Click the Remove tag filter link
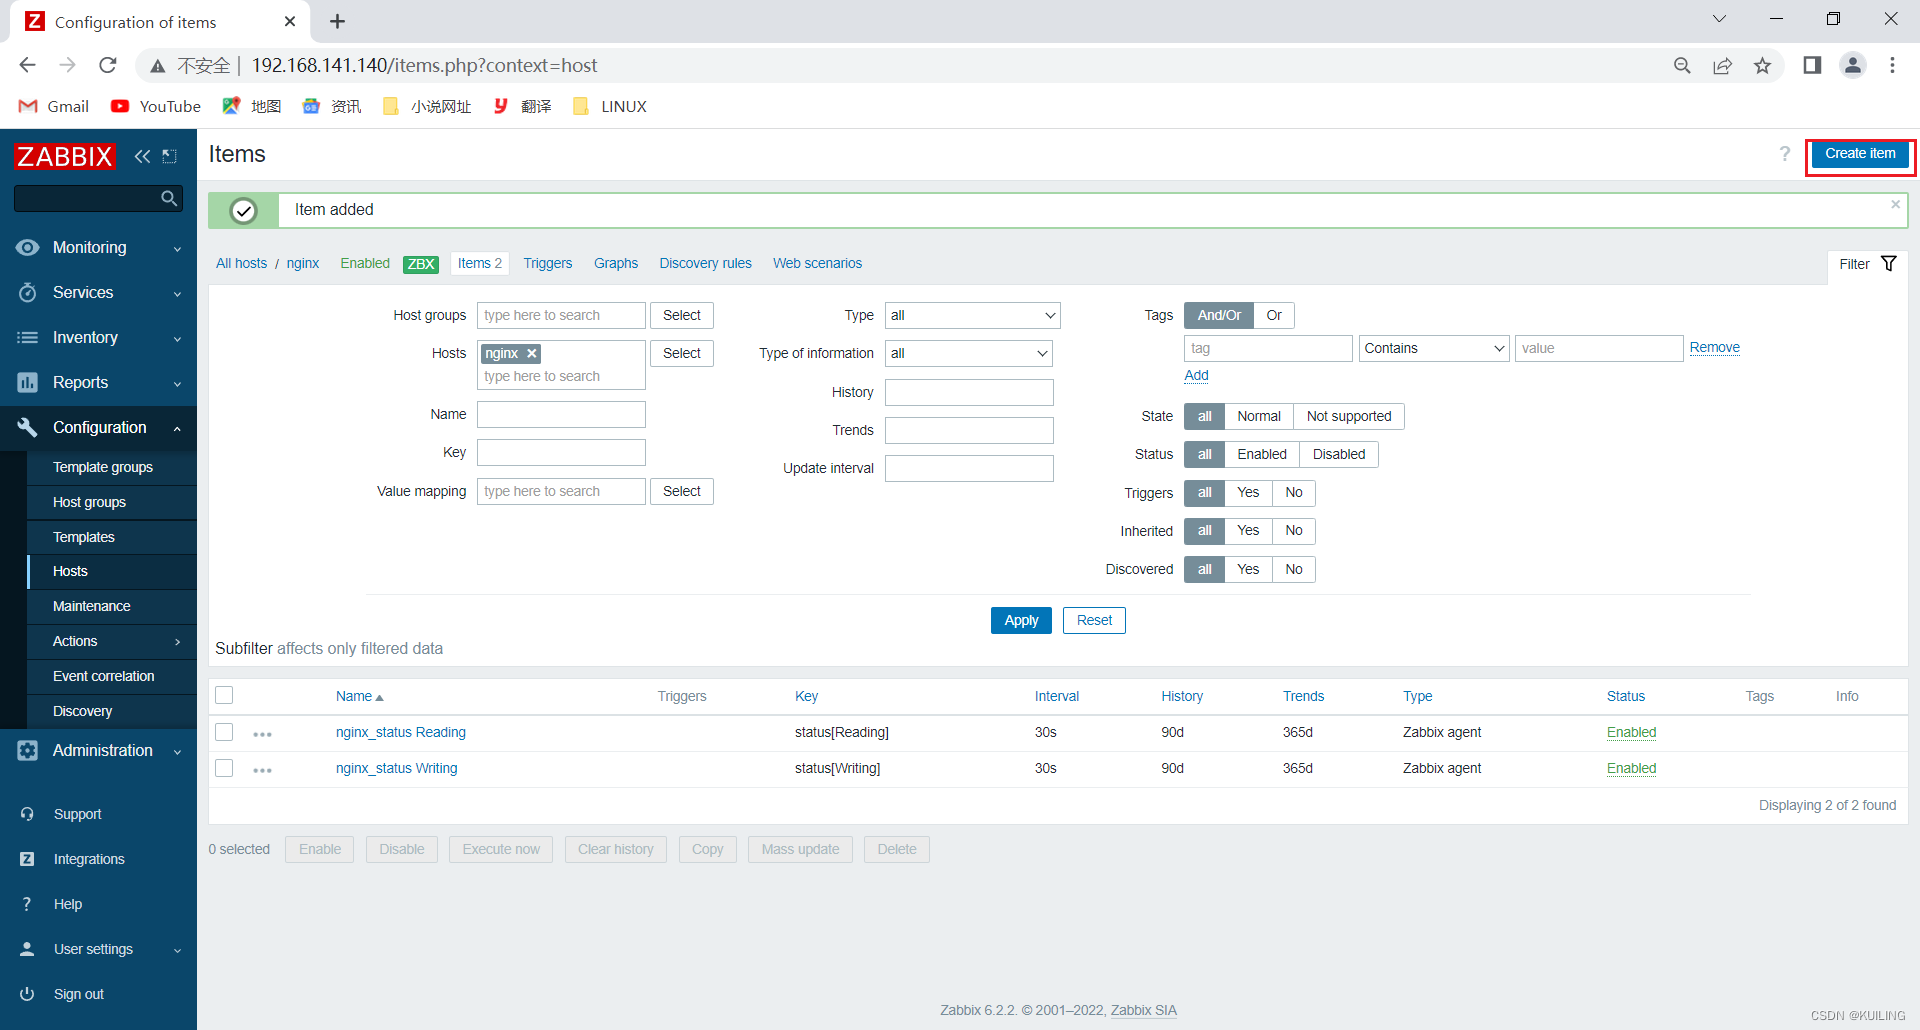1920x1030 pixels. [1715, 347]
